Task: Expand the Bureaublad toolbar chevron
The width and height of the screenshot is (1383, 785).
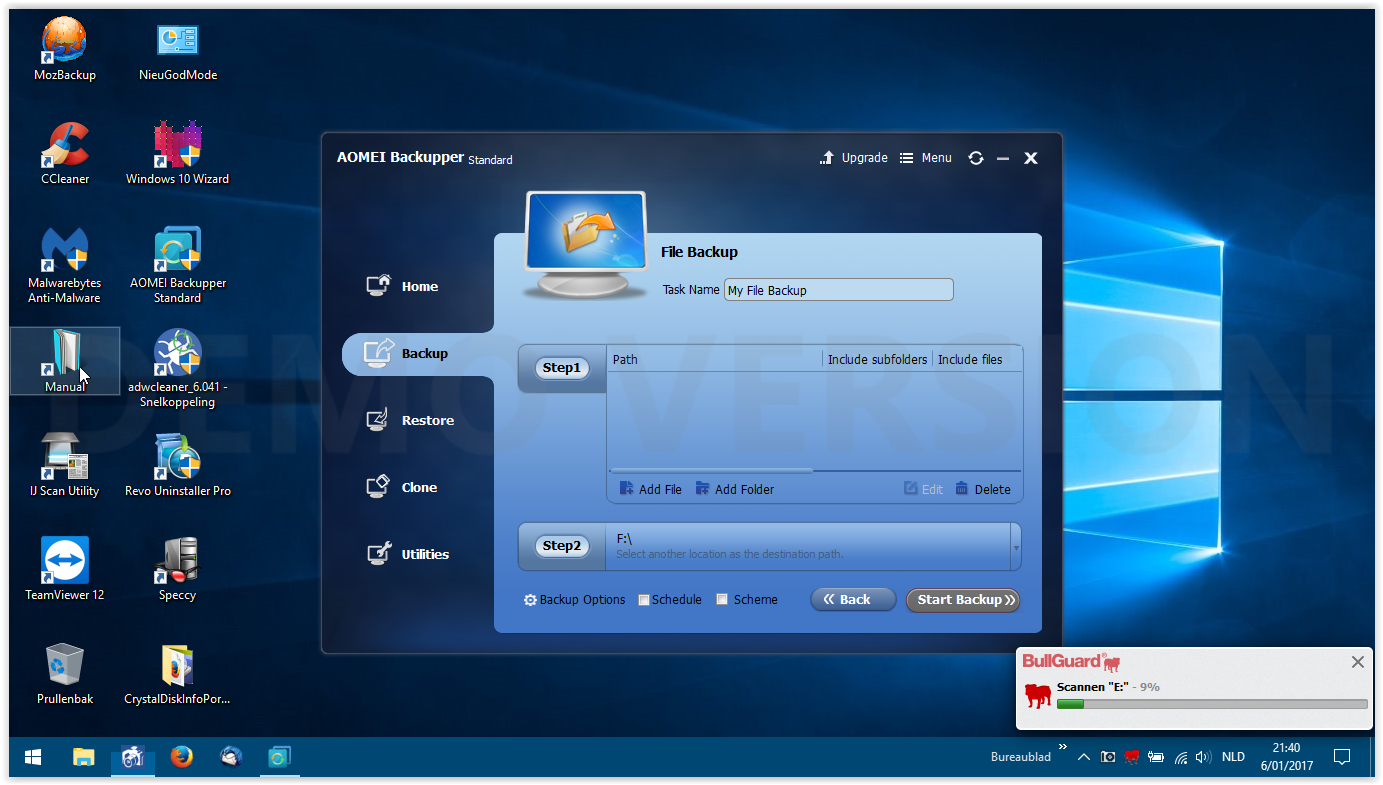Action: 1063,746
